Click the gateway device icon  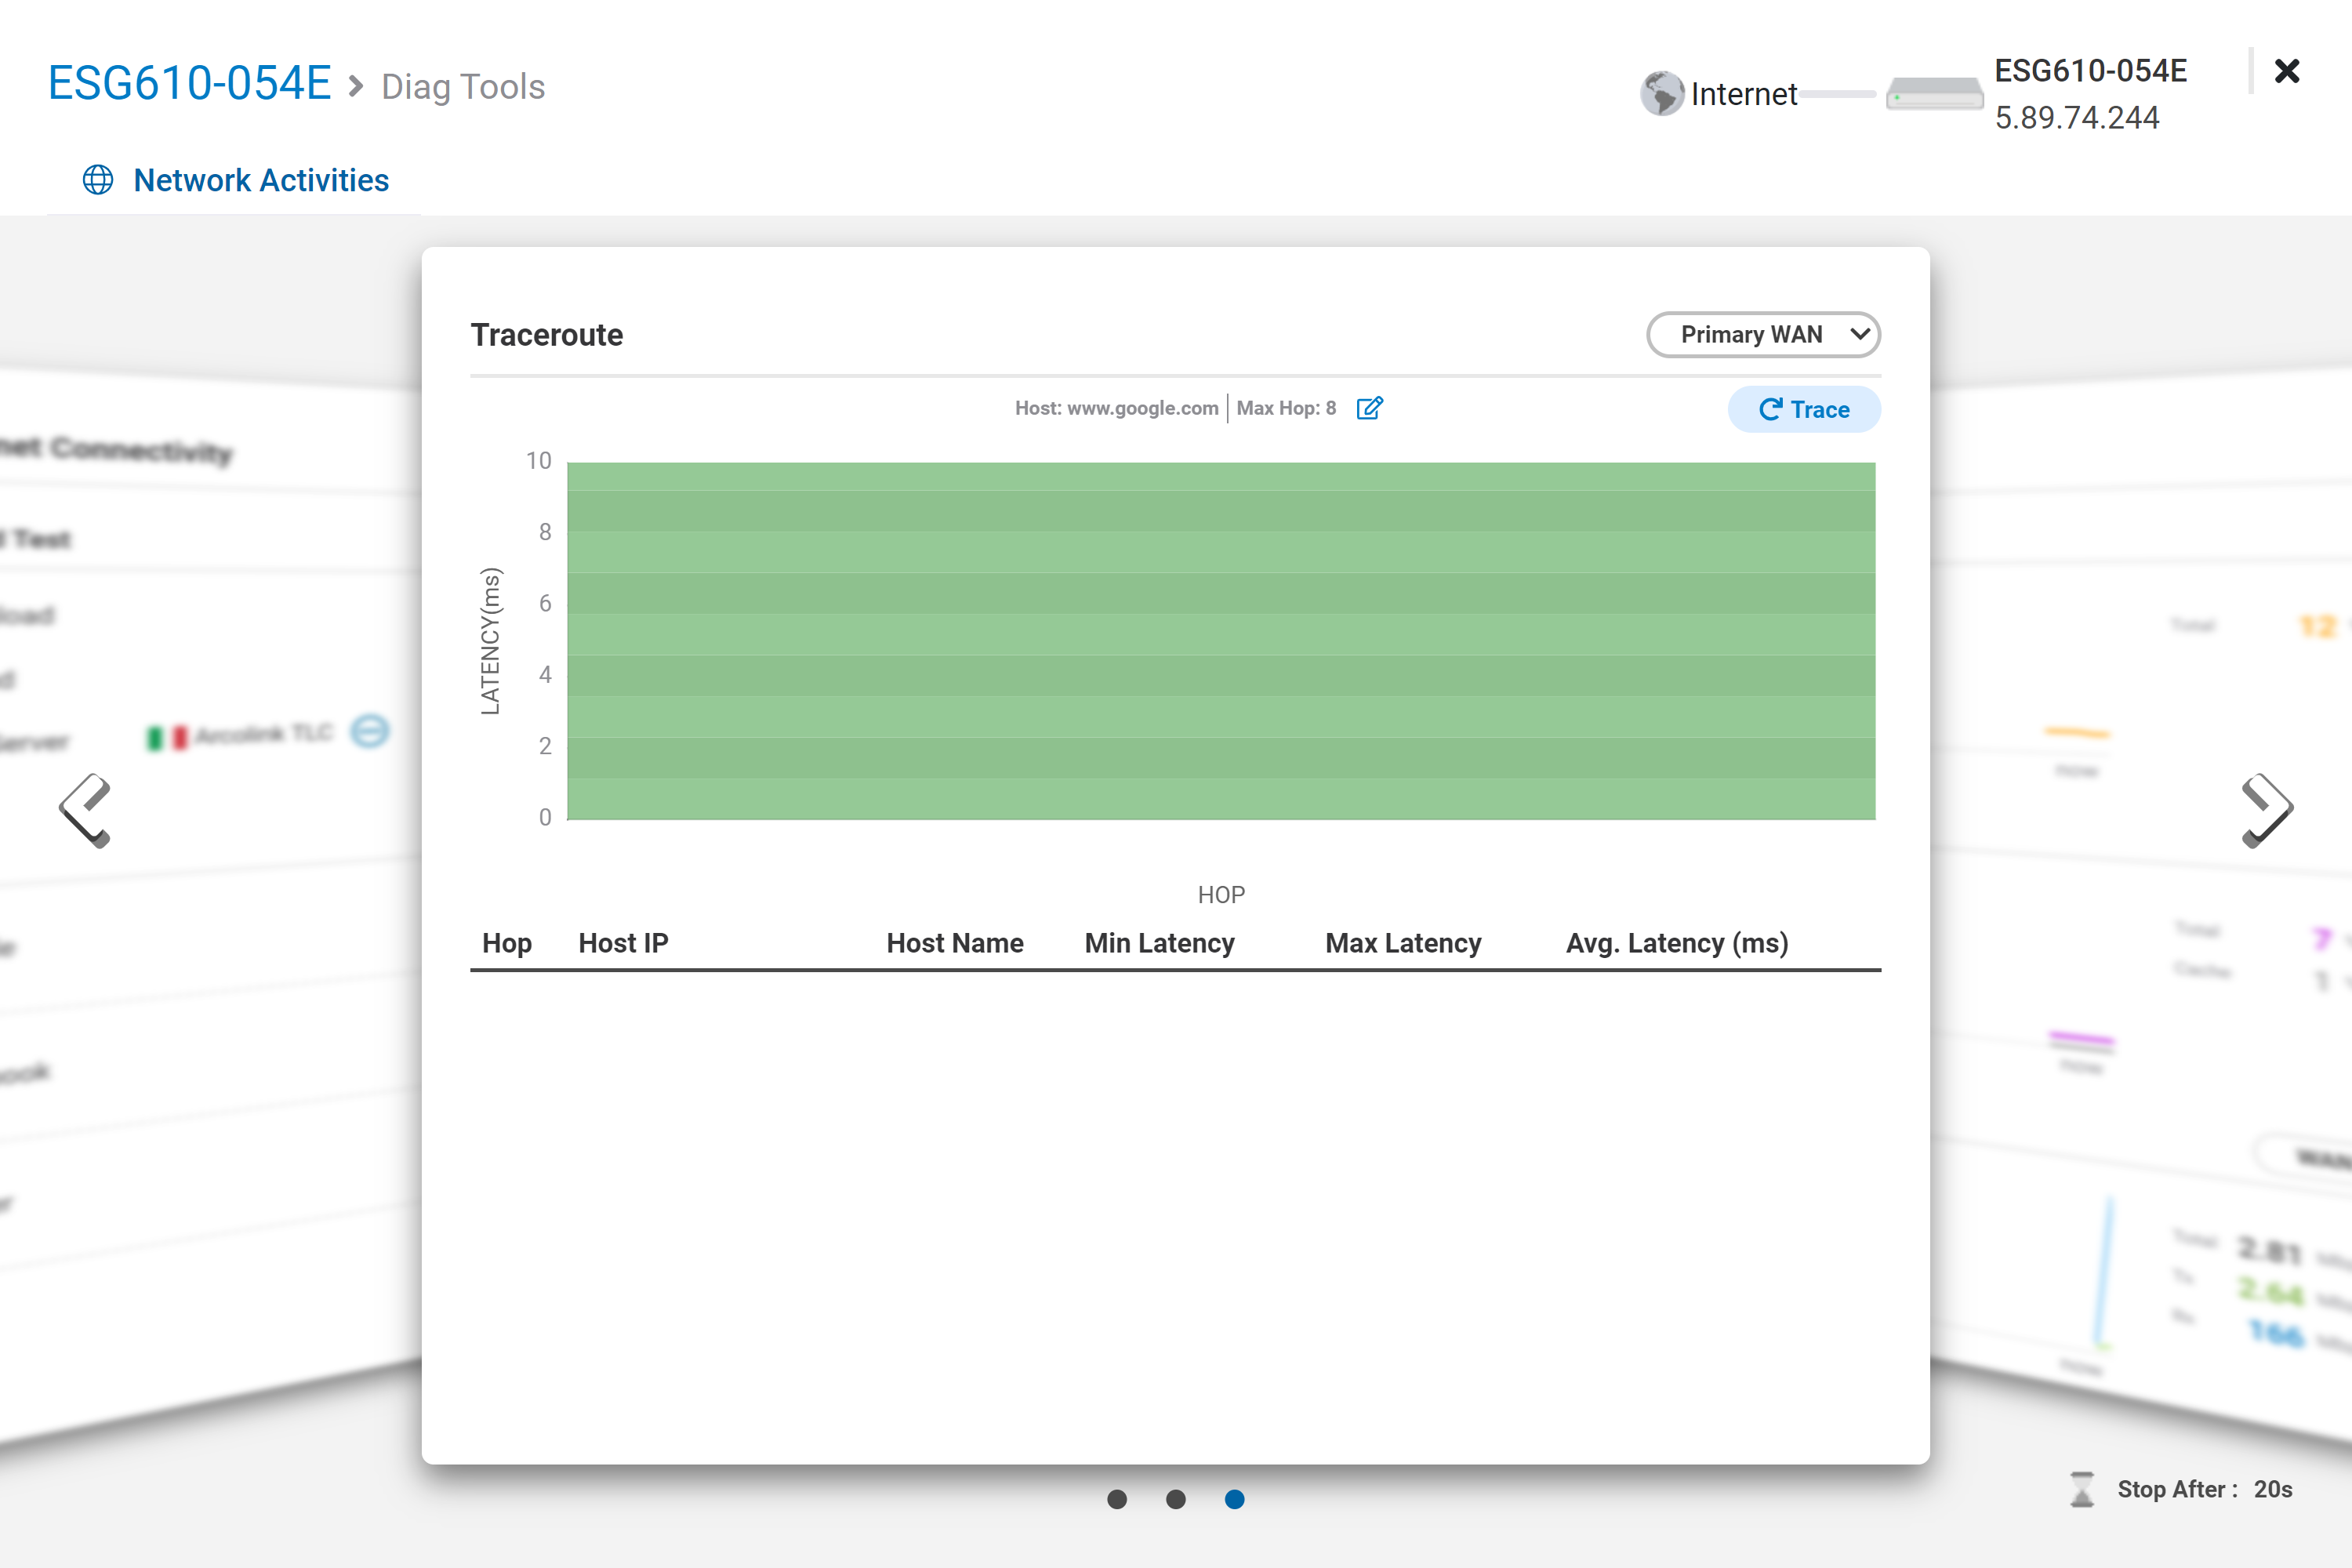coord(1934,94)
